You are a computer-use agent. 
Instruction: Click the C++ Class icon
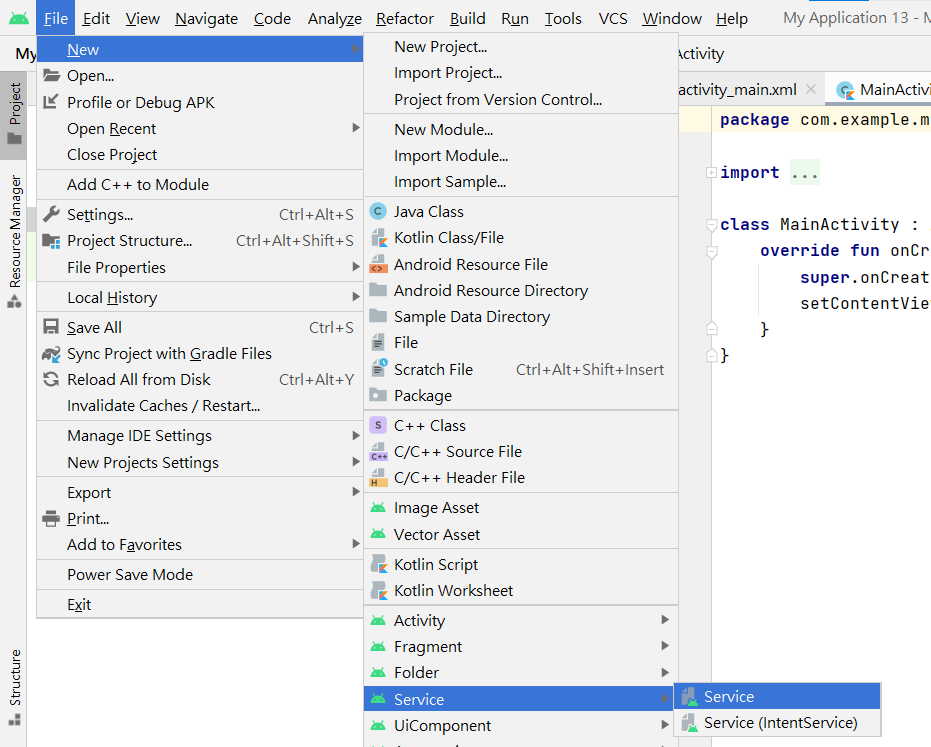pos(378,425)
